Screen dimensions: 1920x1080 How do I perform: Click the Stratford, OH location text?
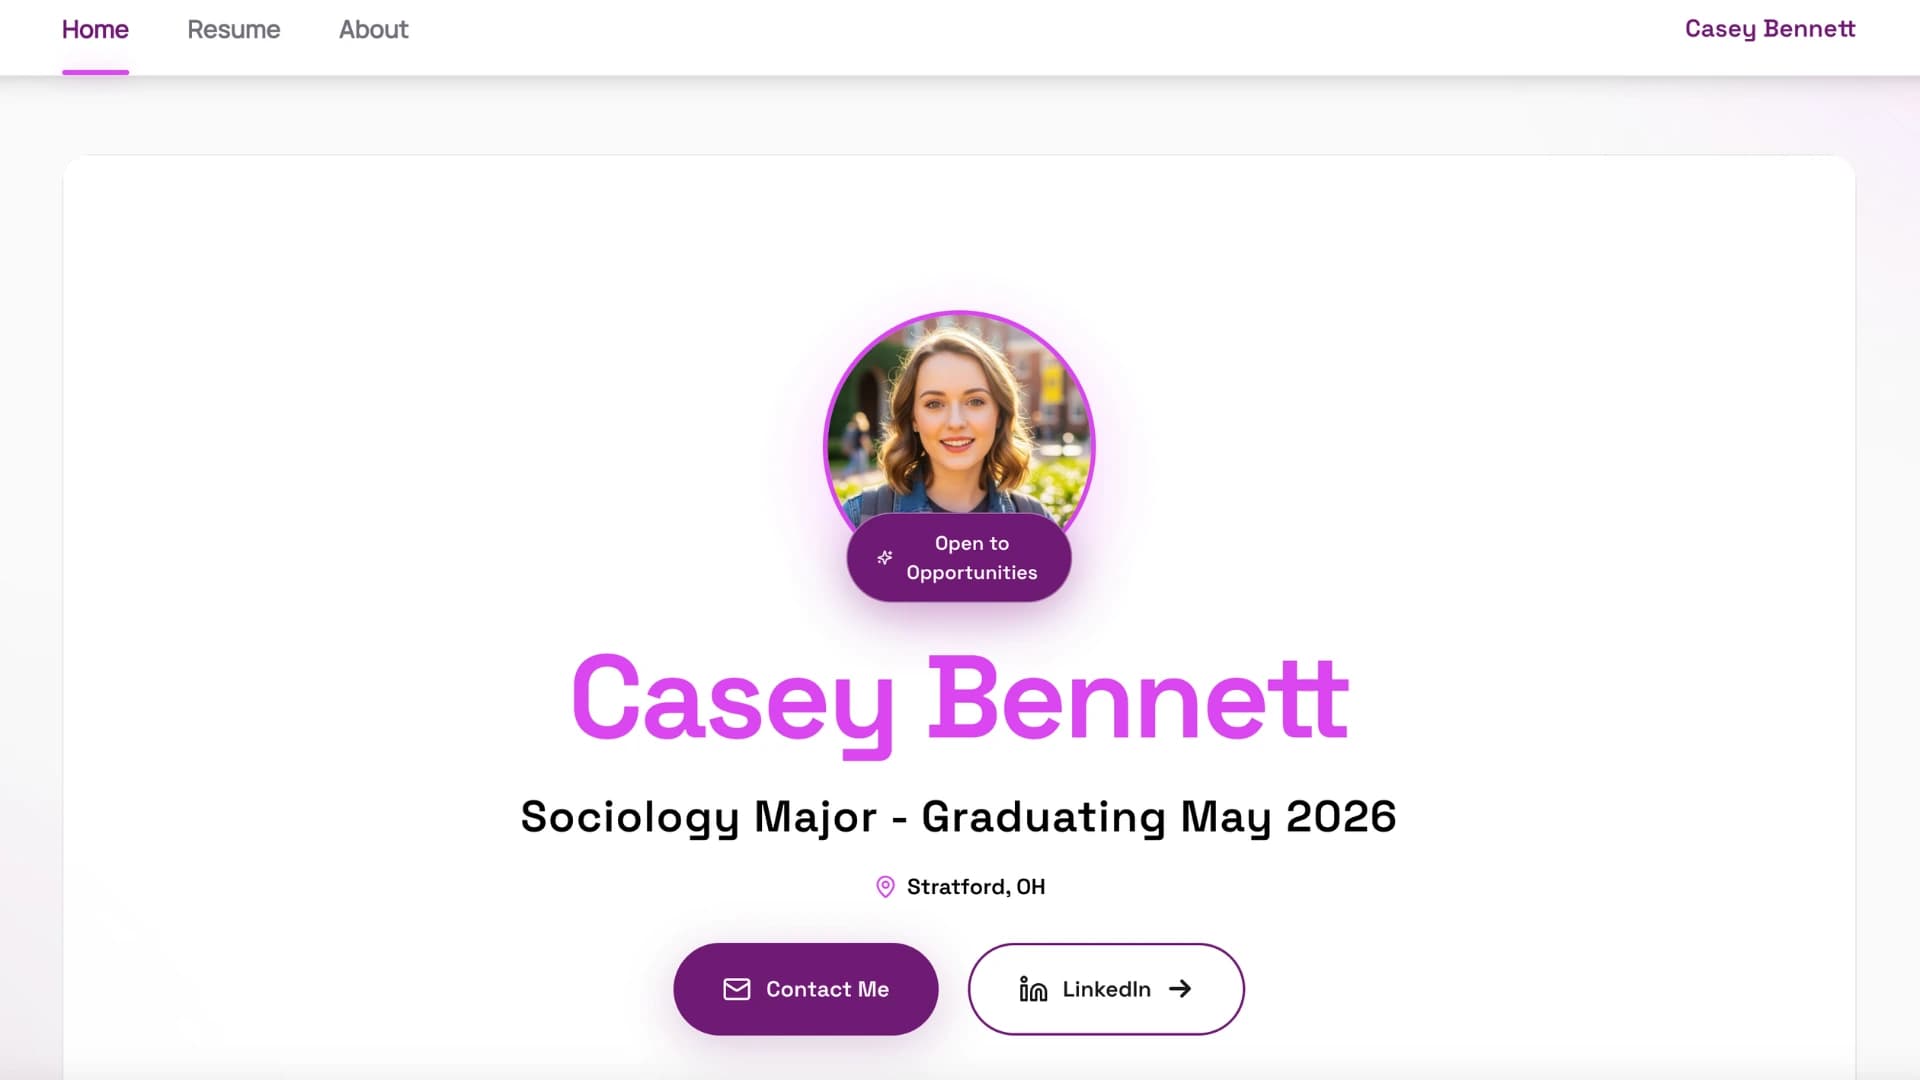[975, 887]
